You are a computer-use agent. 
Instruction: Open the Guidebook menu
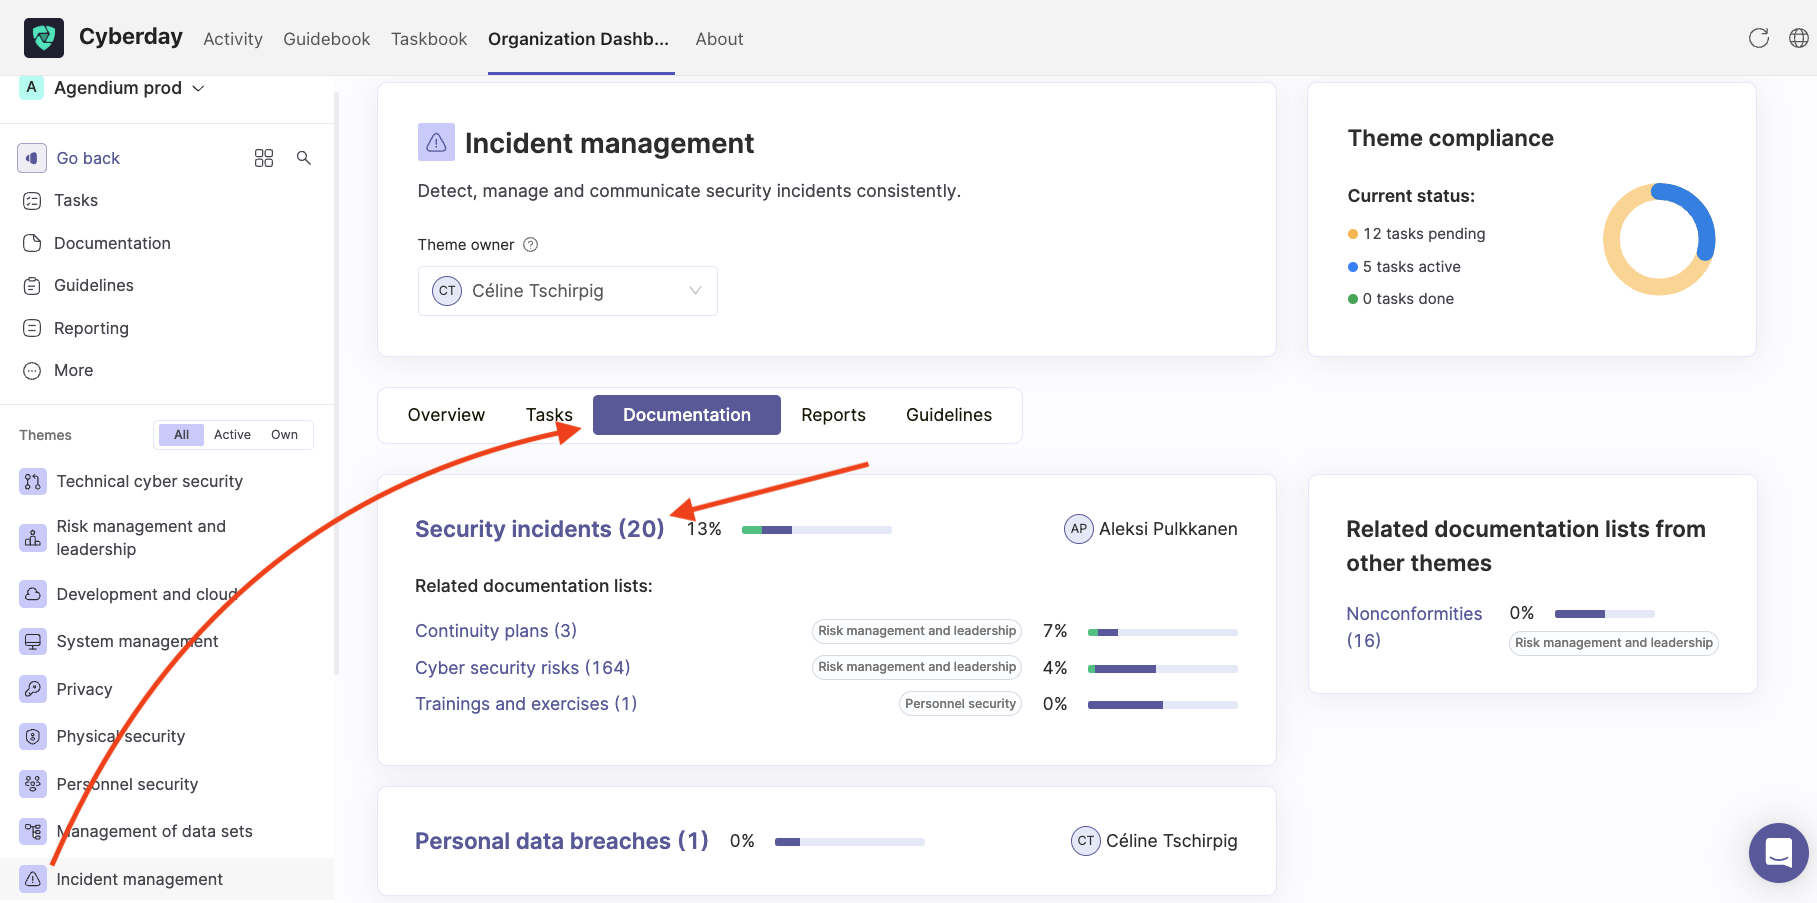327,39
